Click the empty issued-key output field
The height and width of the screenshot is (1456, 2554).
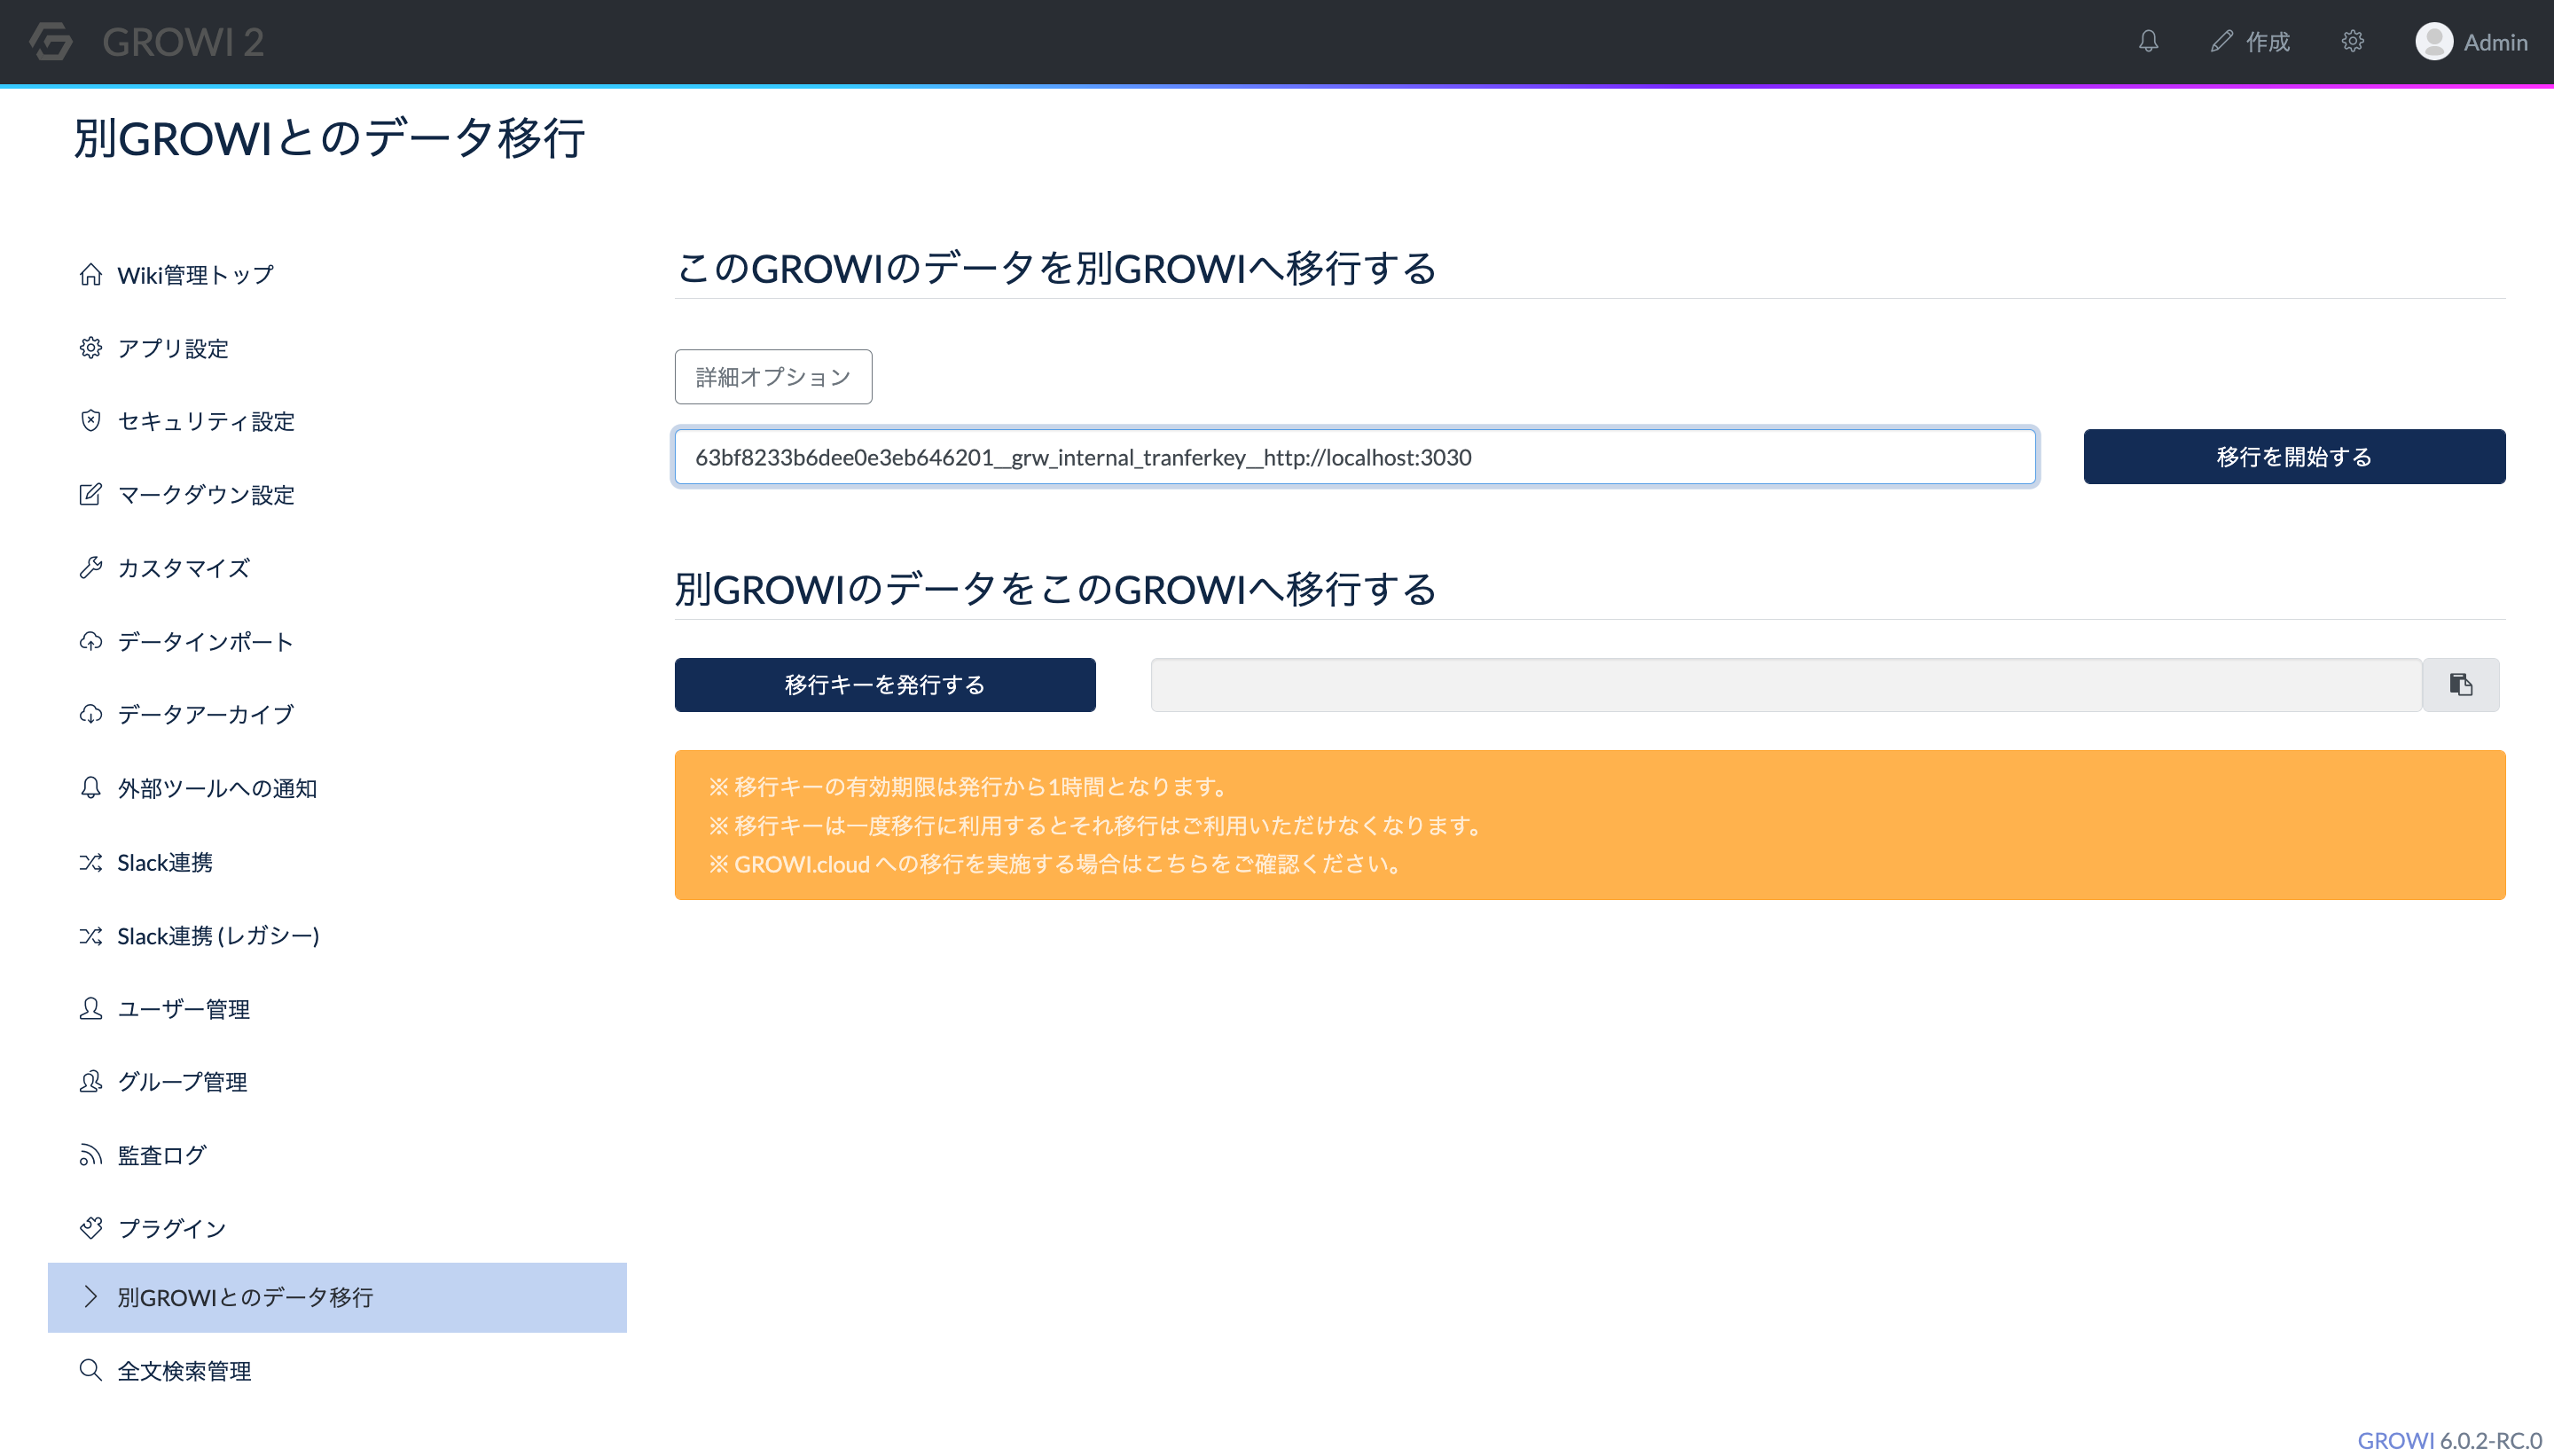click(x=1785, y=685)
